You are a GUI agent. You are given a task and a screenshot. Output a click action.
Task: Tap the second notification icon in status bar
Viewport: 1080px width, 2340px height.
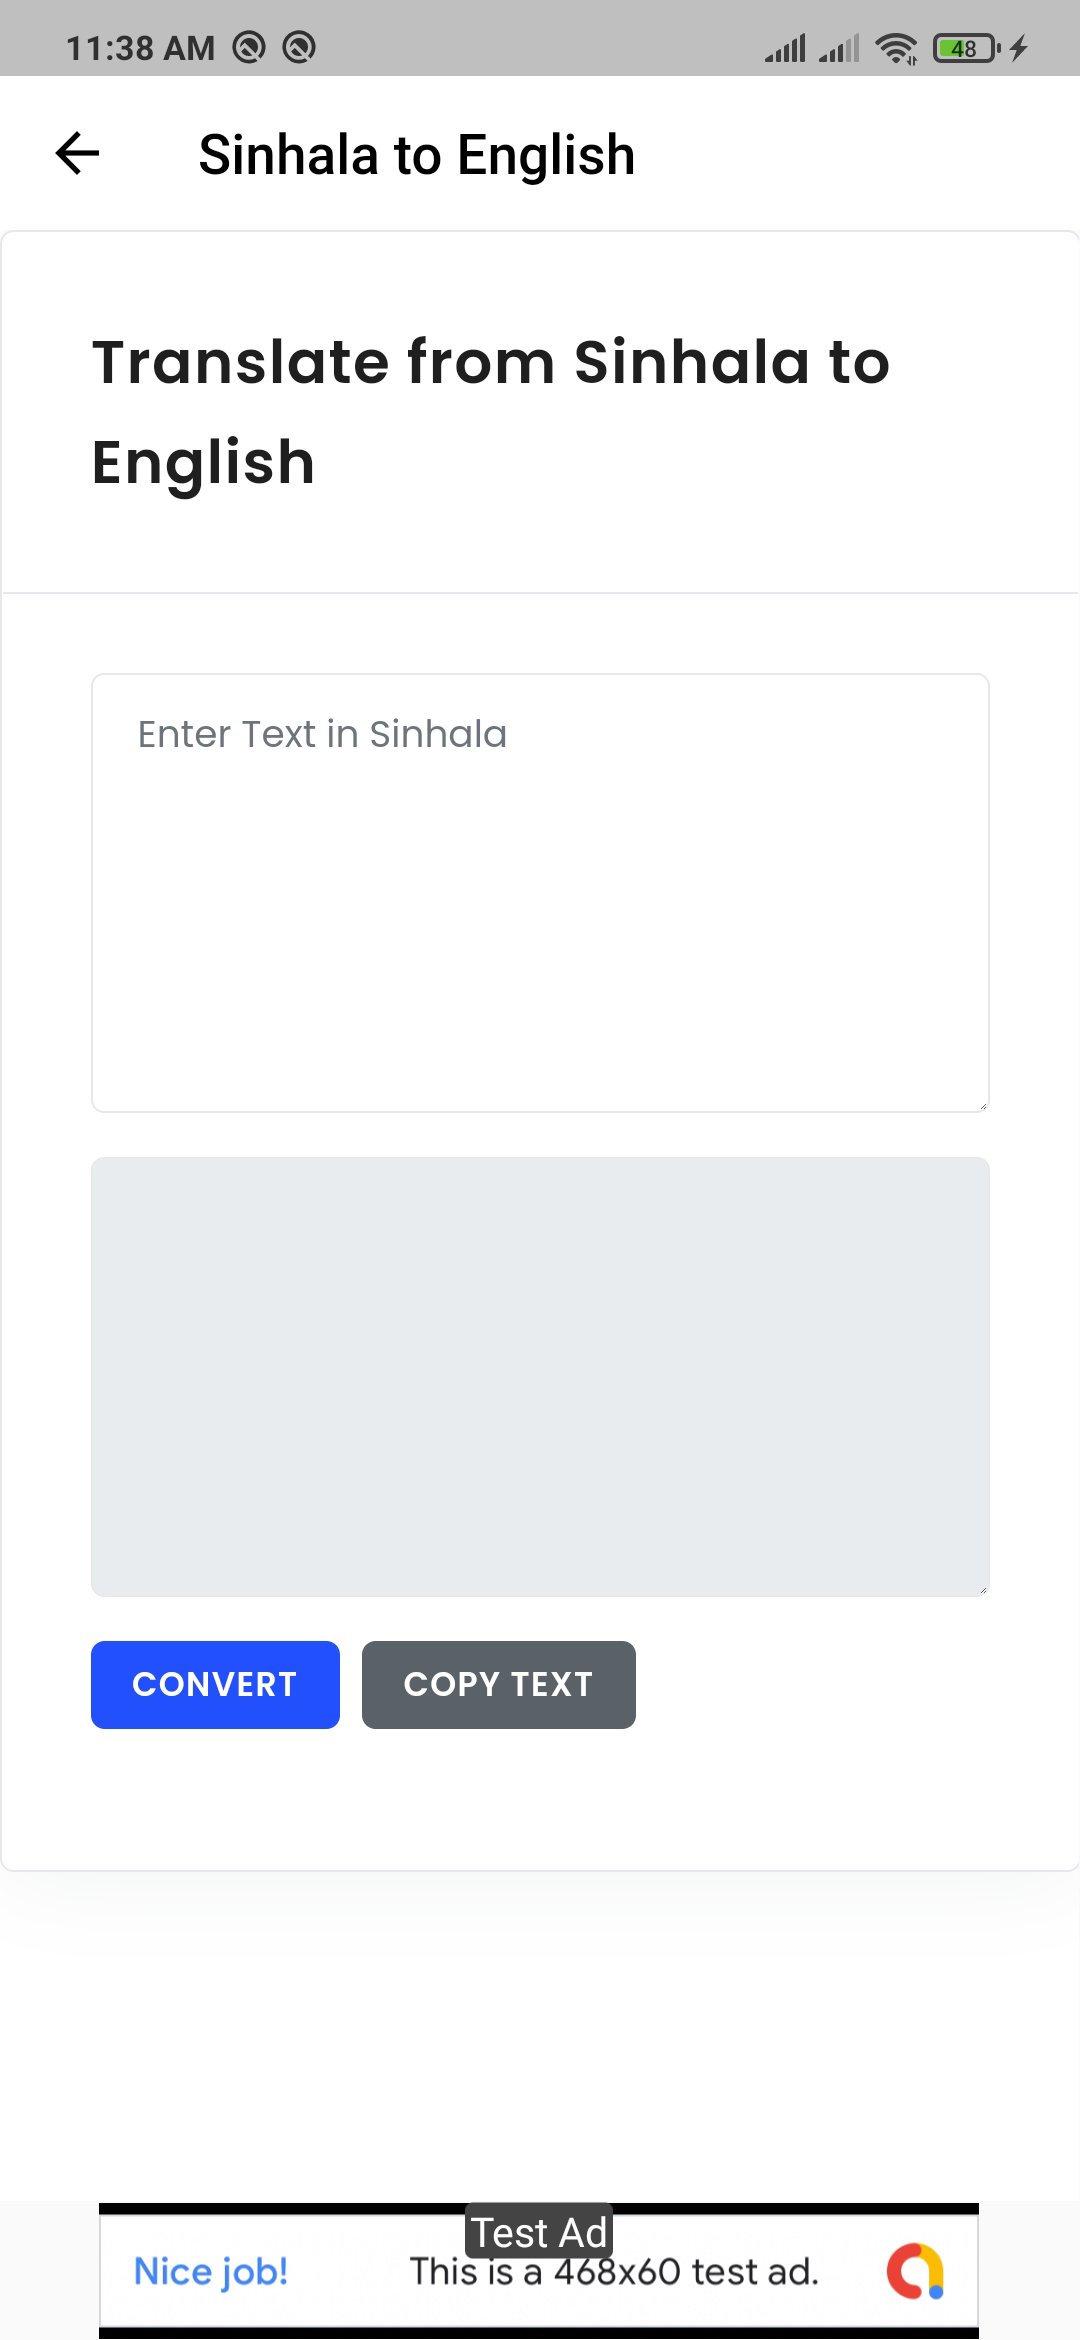(x=299, y=47)
